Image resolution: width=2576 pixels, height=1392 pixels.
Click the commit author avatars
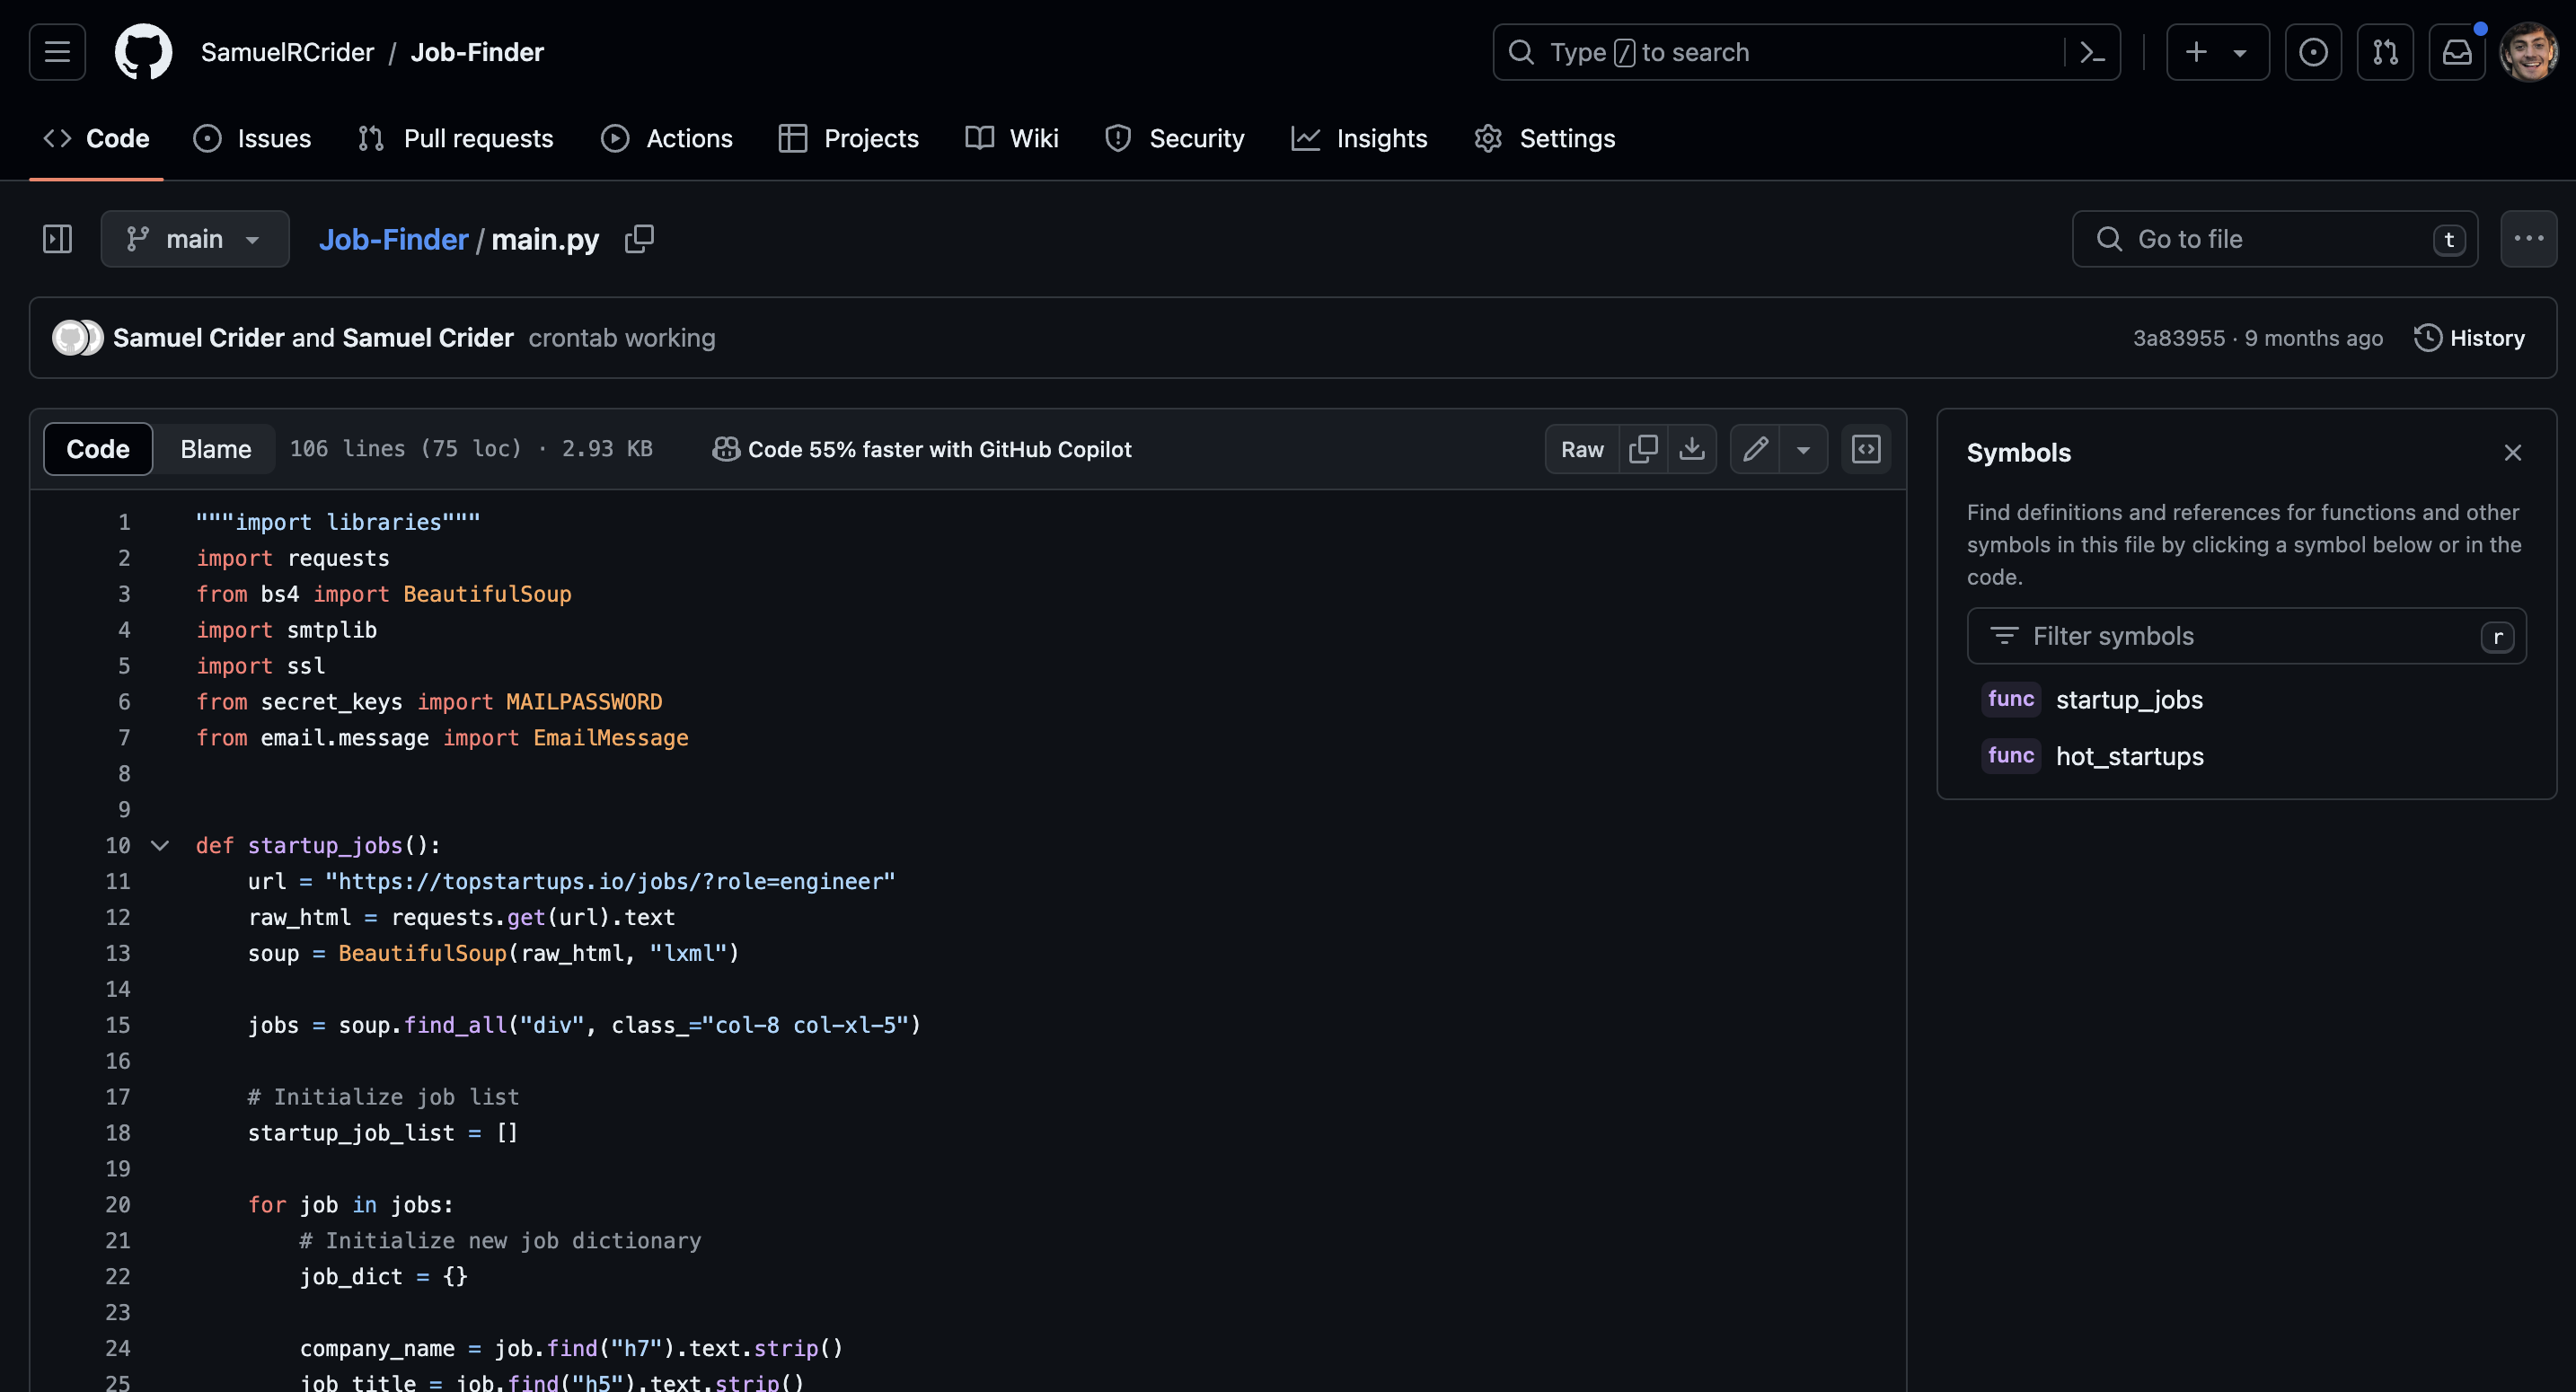pos(77,338)
